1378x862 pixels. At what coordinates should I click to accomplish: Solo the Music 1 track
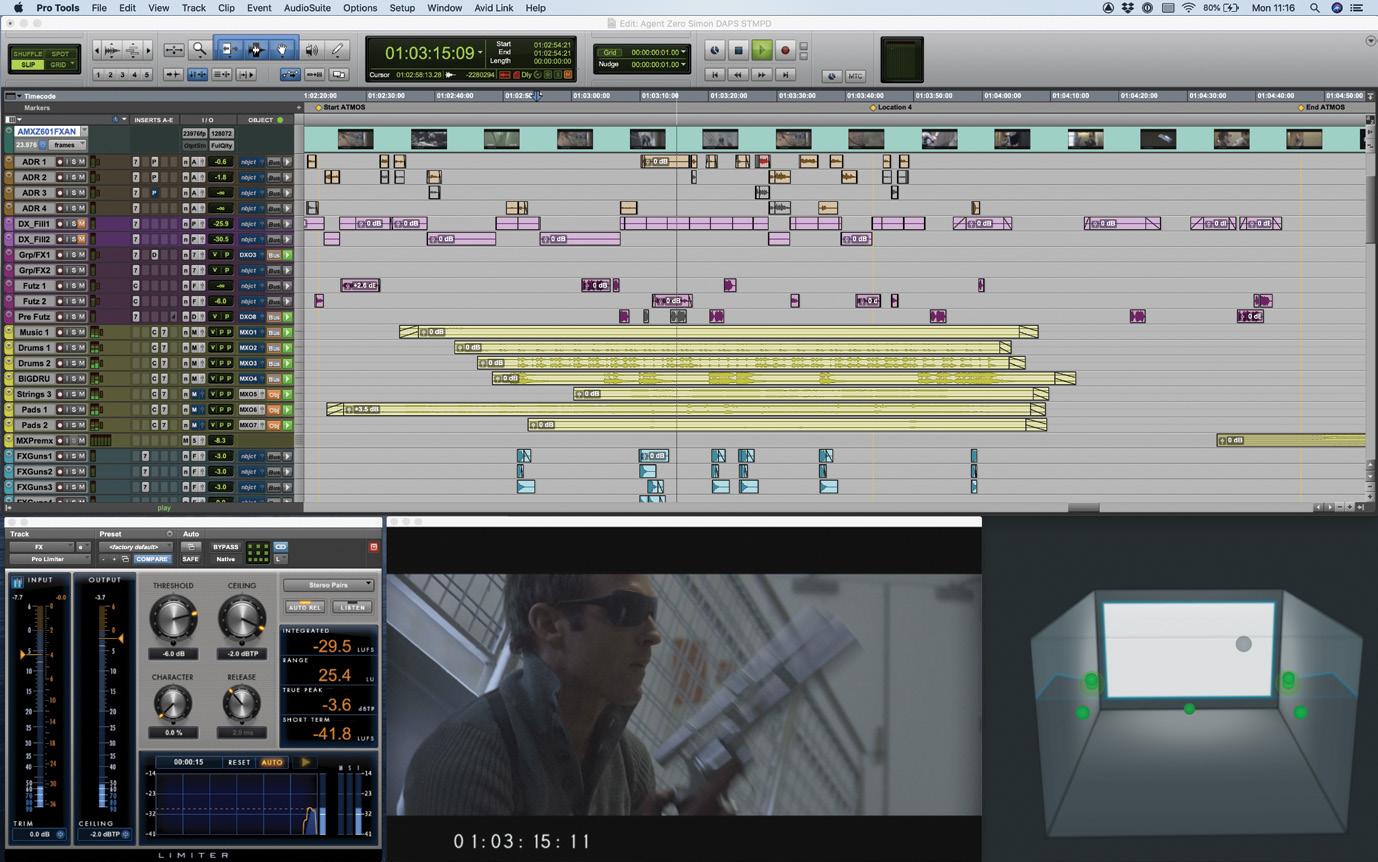tap(72, 332)
